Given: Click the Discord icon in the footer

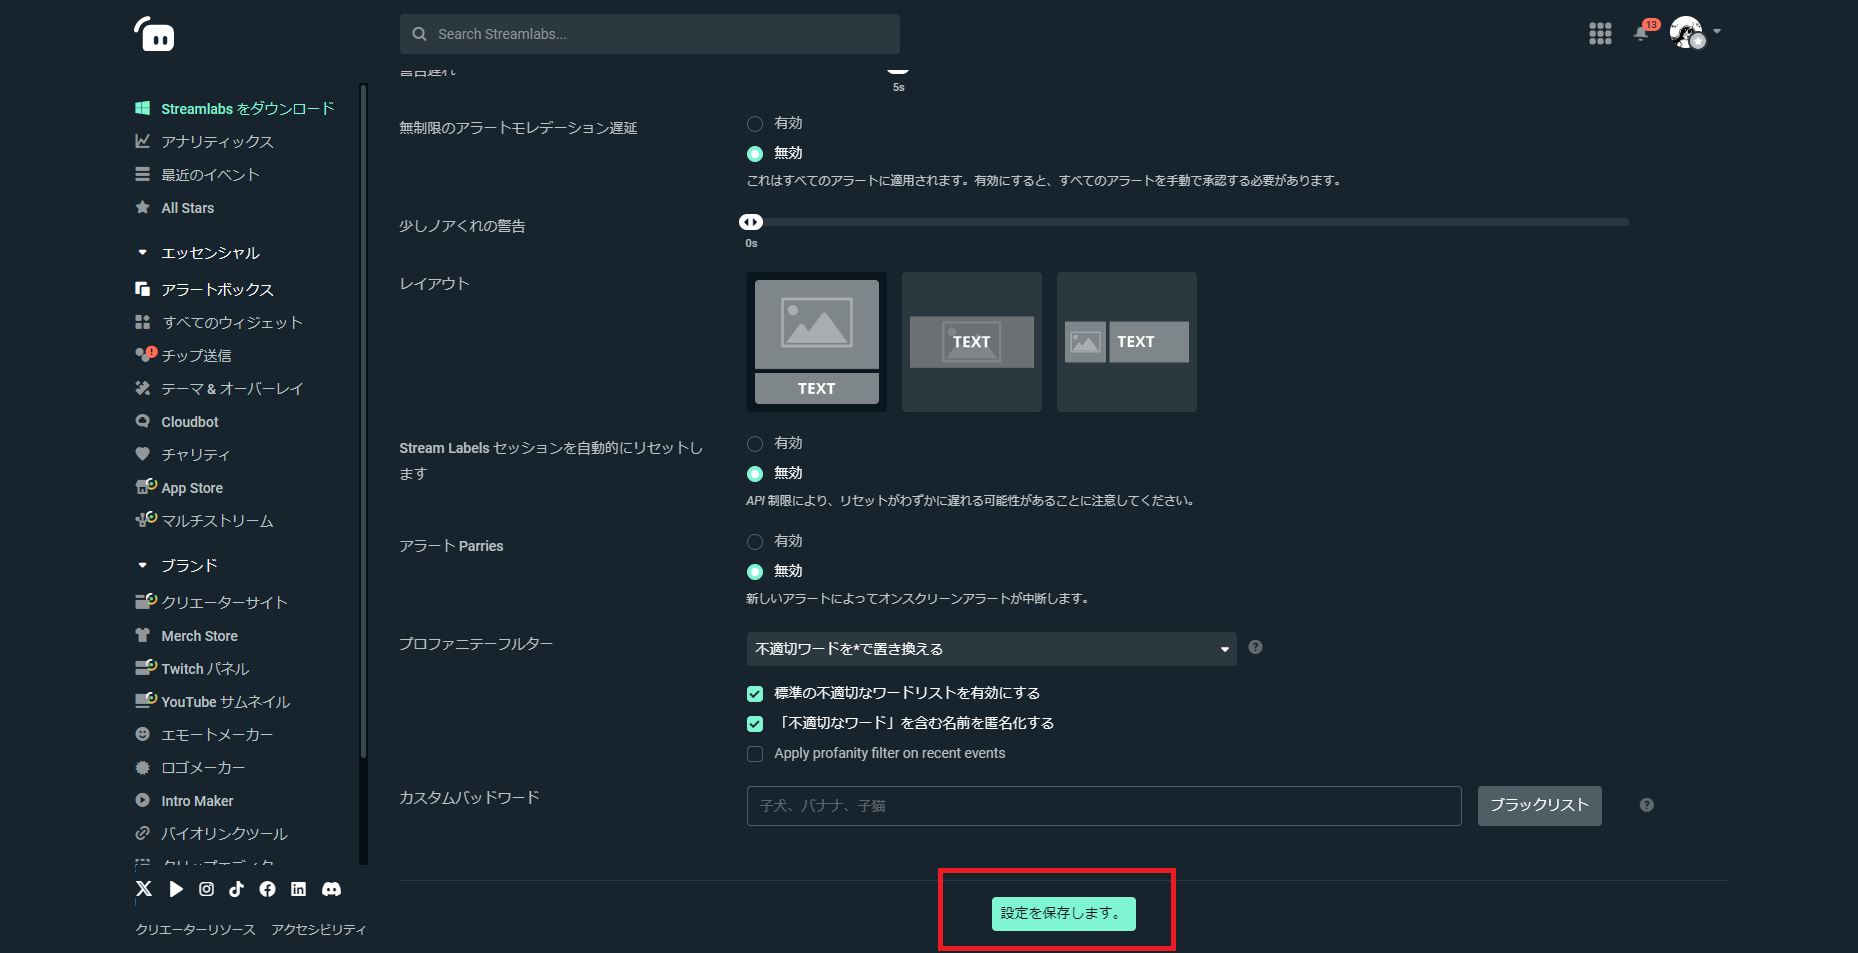Looking at the screenshot, I should [331, 888].
